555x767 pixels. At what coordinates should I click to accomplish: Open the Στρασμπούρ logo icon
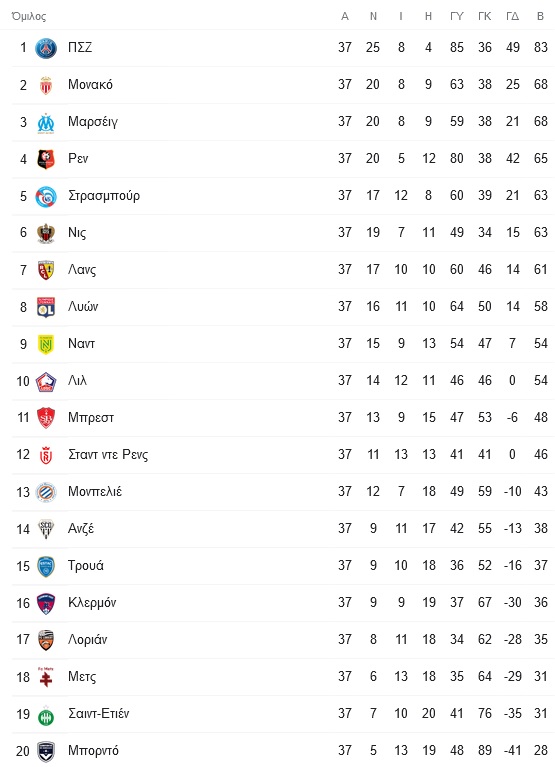(46, 196)
